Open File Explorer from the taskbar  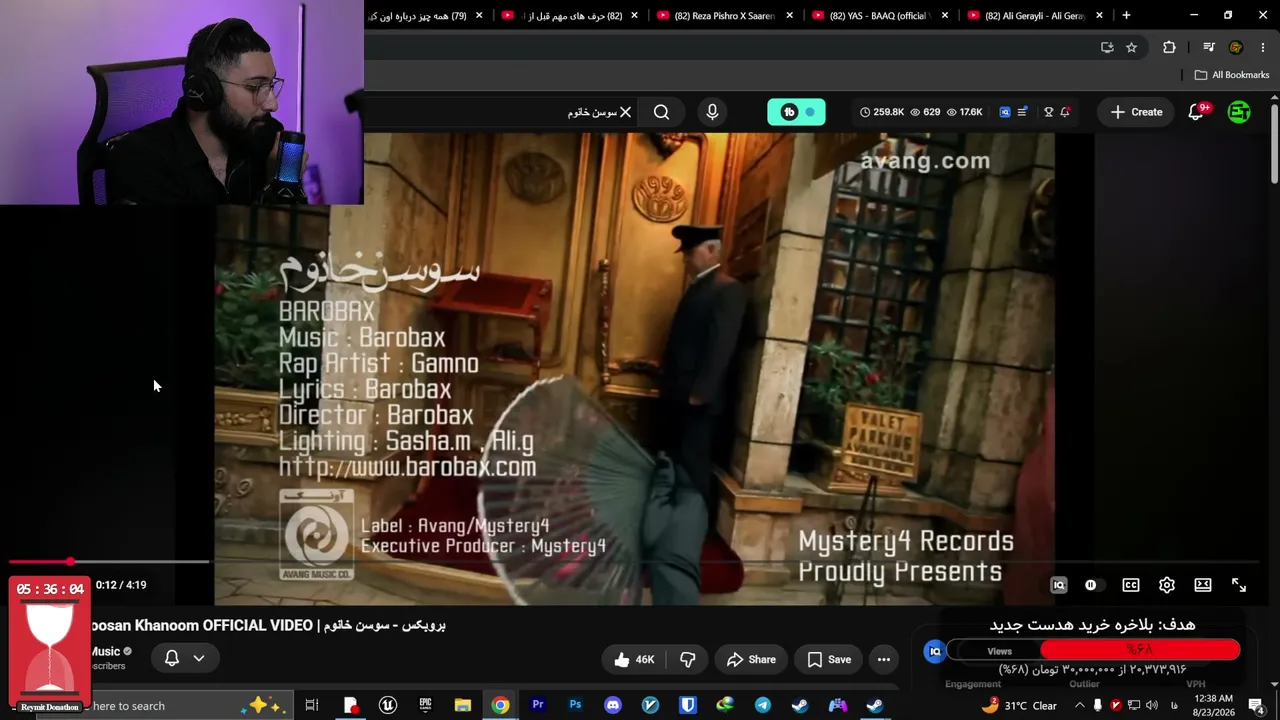(x=463, y=705)
